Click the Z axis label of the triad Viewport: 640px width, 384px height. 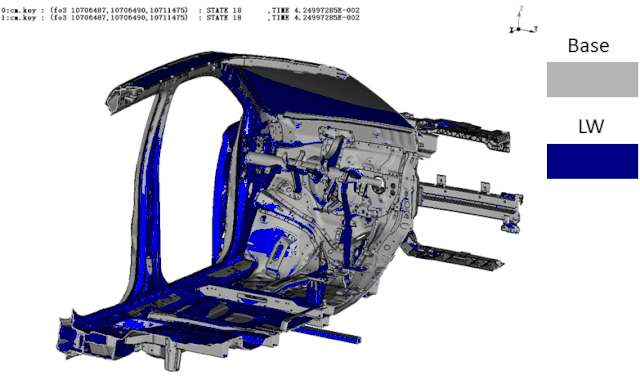click(x=521, y=9)
